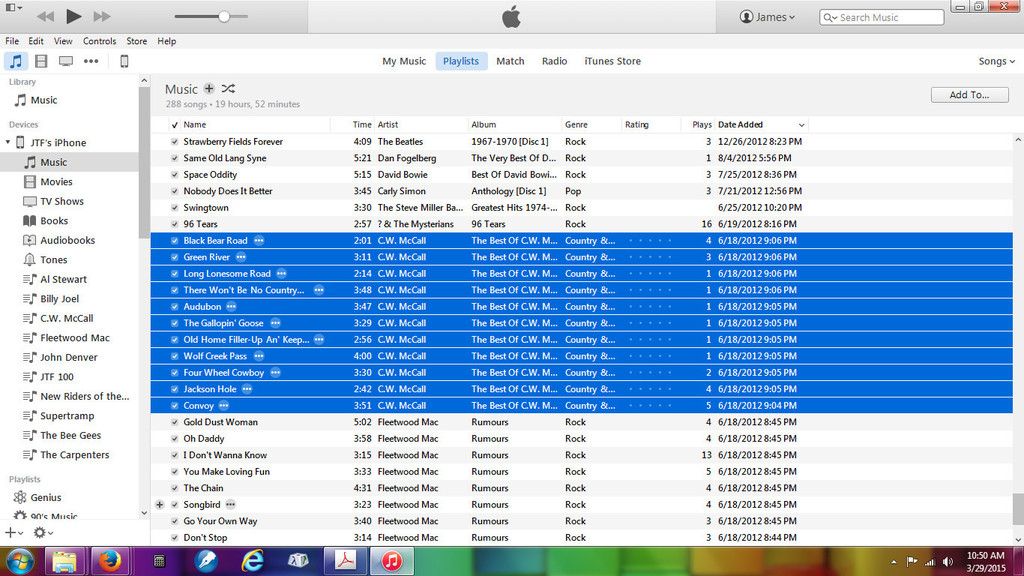Screen dimensions: 1024x576
Task: Collapse the JTF's iPhone device tree
Action: click(9, 143)
